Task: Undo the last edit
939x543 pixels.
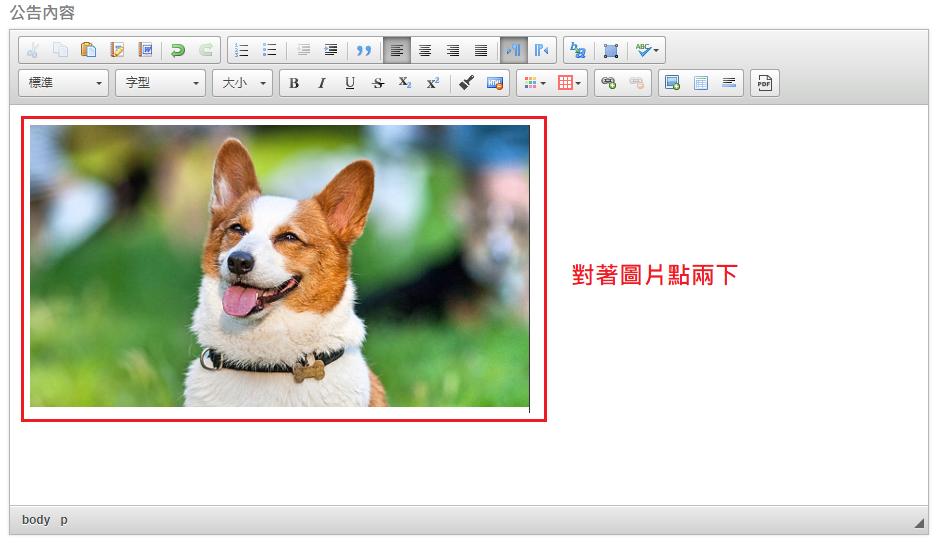Action: point(178,50)
